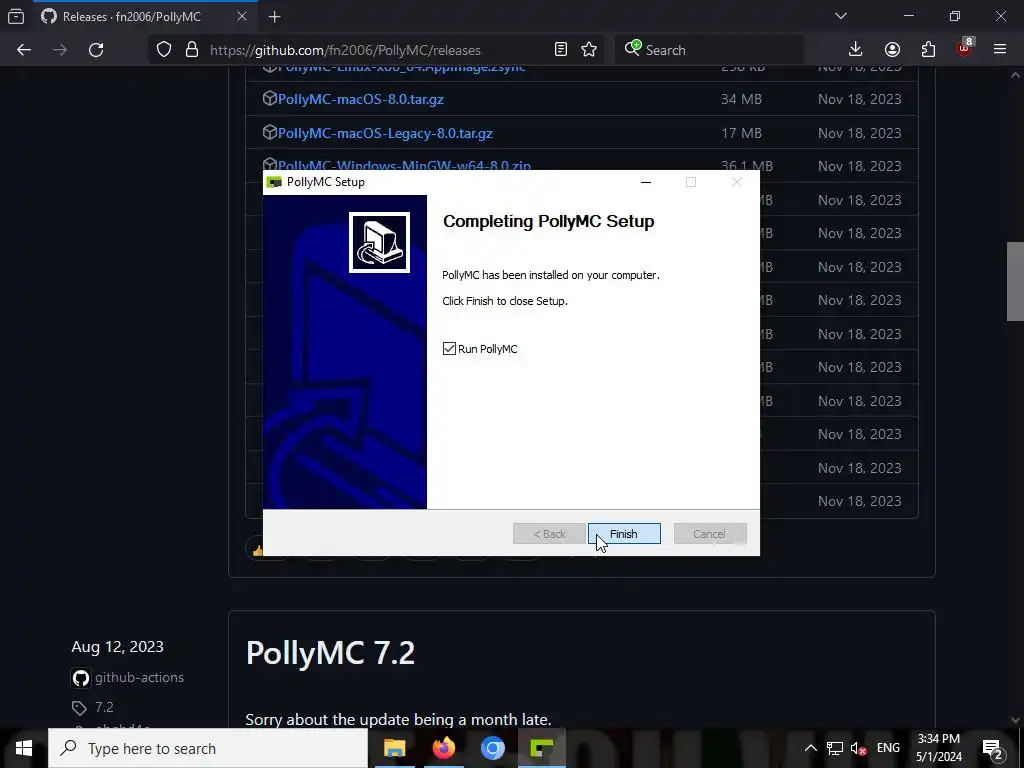Screen dimensions: 1024x768
Task: Open PollyMC-Windows-MinGW-w64-8.0.zip link
Action: 404,165
